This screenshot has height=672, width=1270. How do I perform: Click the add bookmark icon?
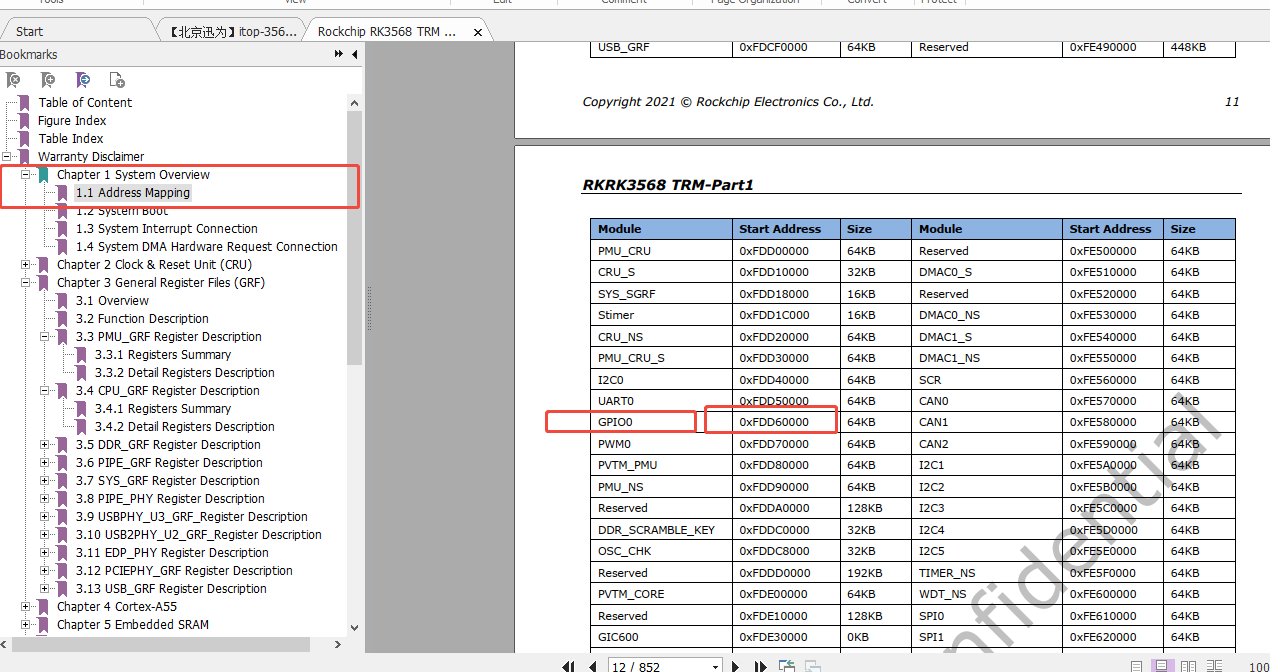[x=47, y=80]
